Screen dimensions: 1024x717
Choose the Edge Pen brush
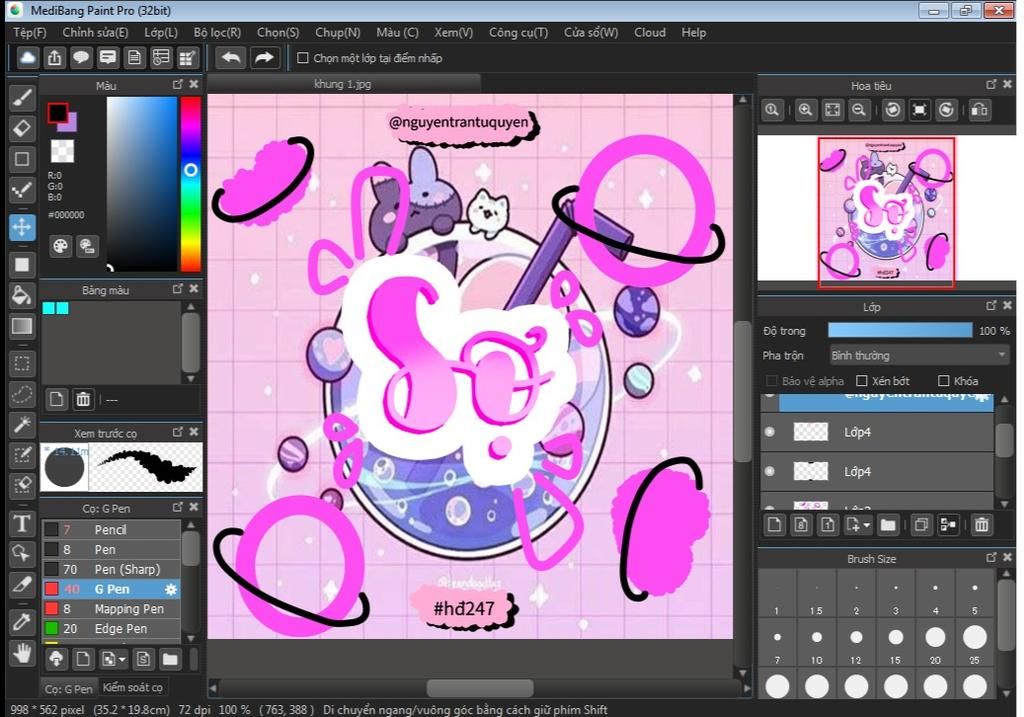(111, 628)
